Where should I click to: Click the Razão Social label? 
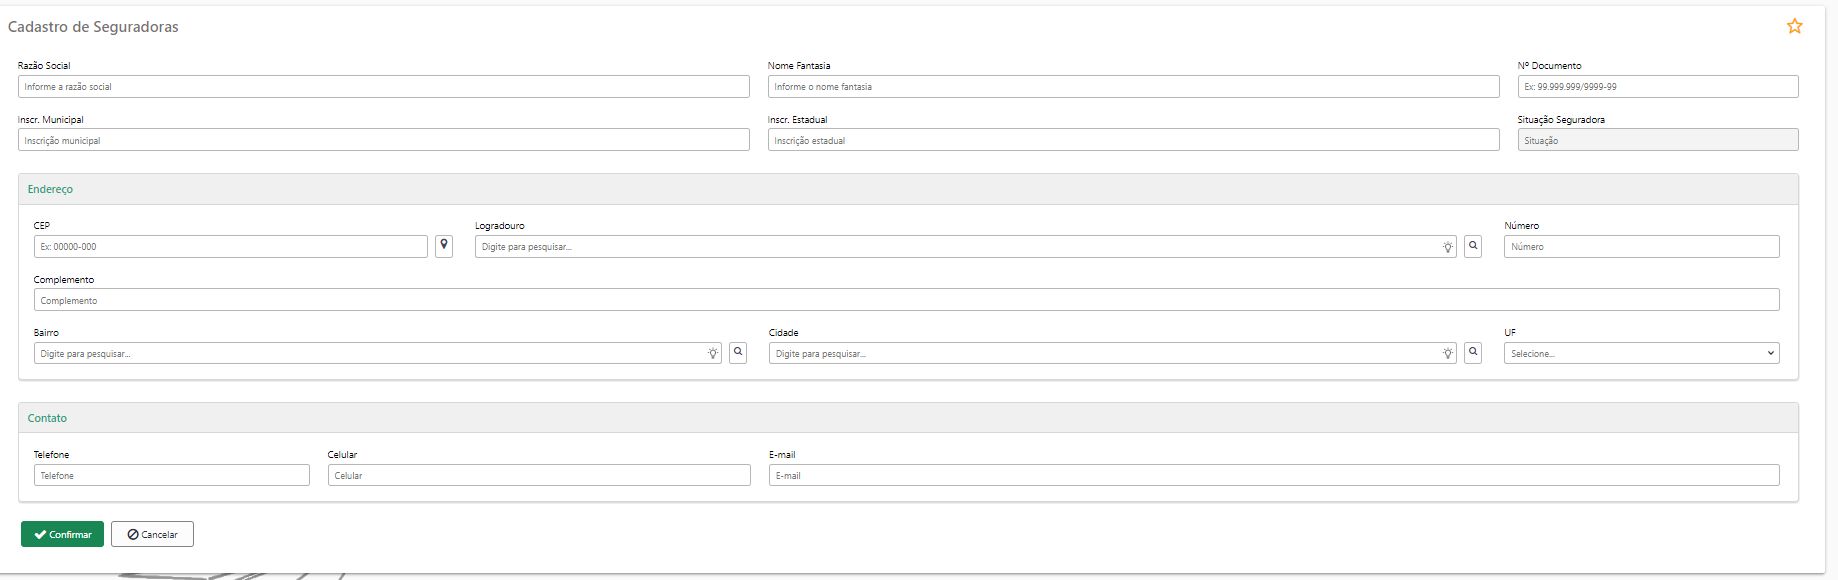44,66
